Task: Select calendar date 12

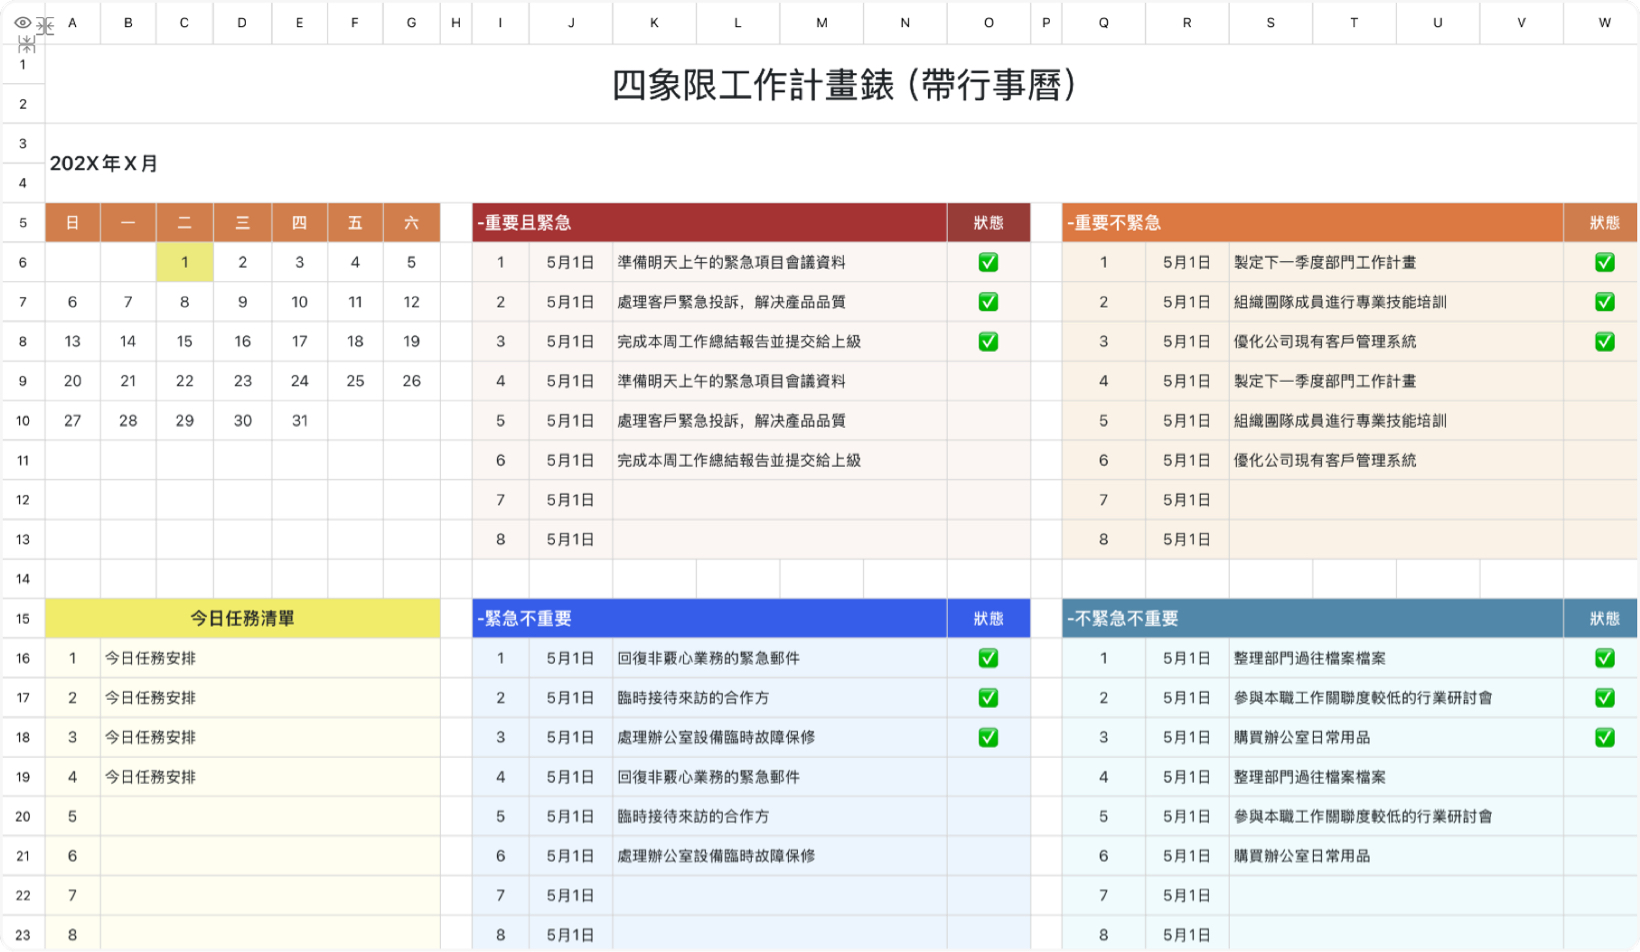Action: tap(411, 302)
